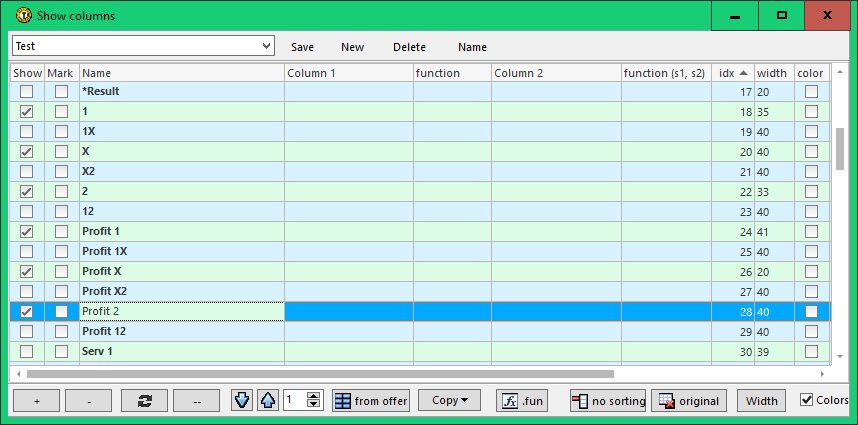Image resolution: width=858 pixels, height=425 pixels.
Task: Open the Test profile dropdown
Action: coord(266,46)
